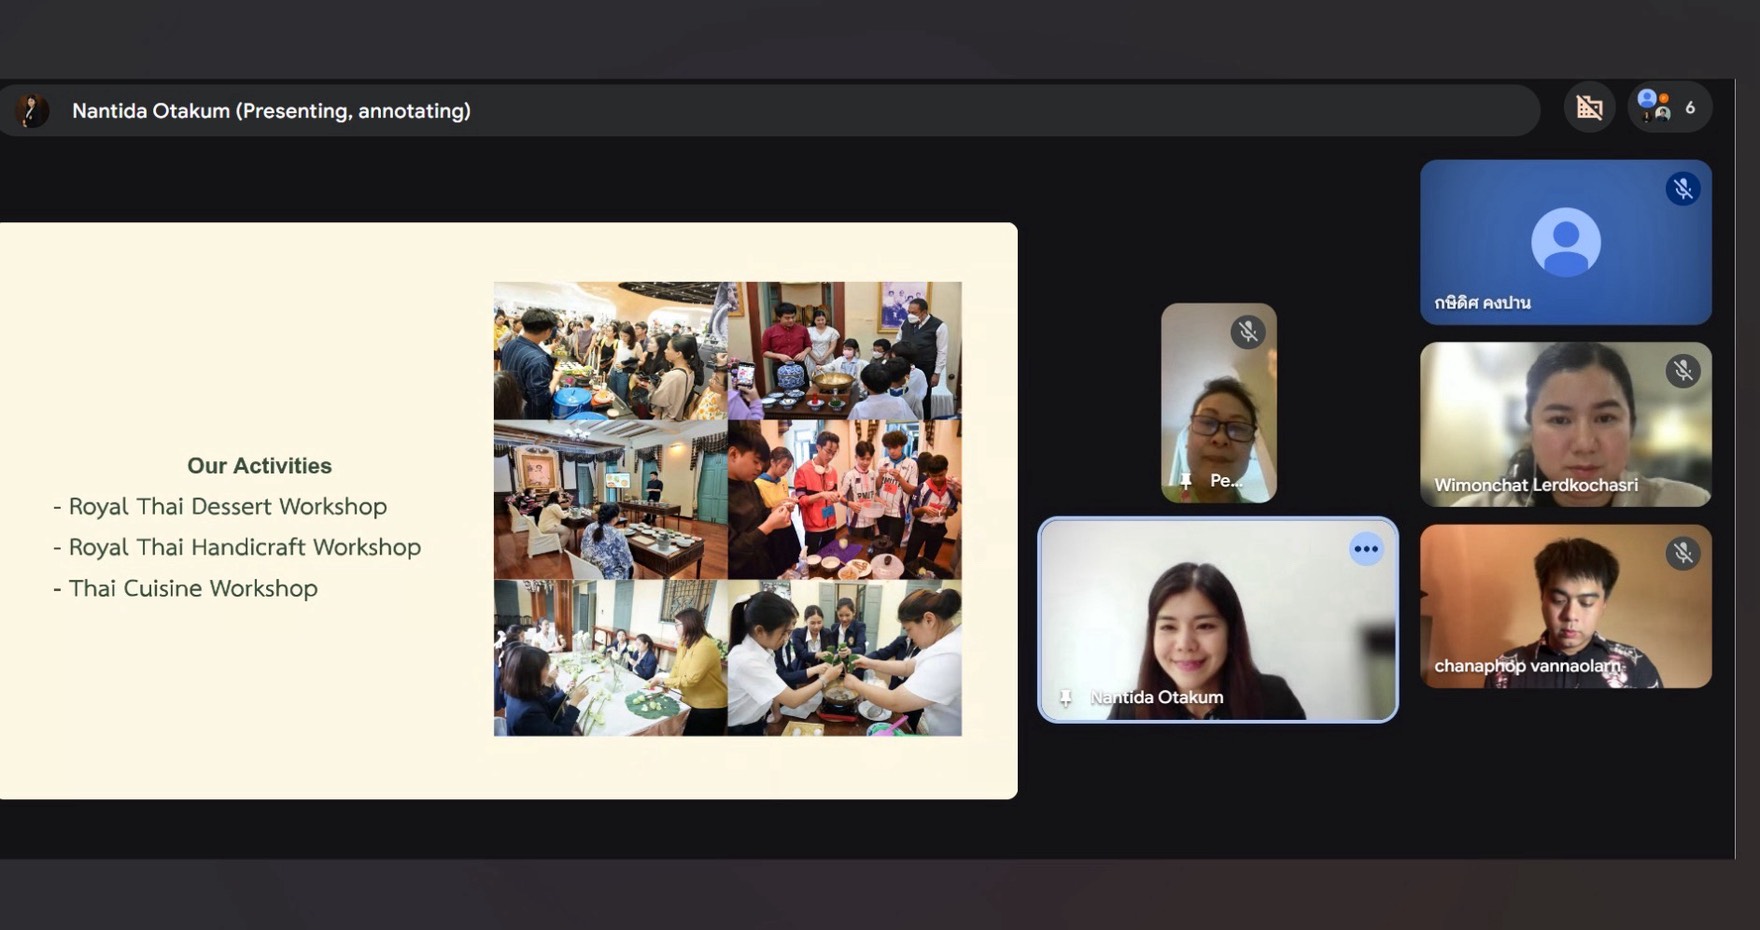Image resolution: width=1760 pixels, height=930 pixels.
Task: Click "Thai Cuisine Workshop" line on slide
Action: click(x=192, y=589)
